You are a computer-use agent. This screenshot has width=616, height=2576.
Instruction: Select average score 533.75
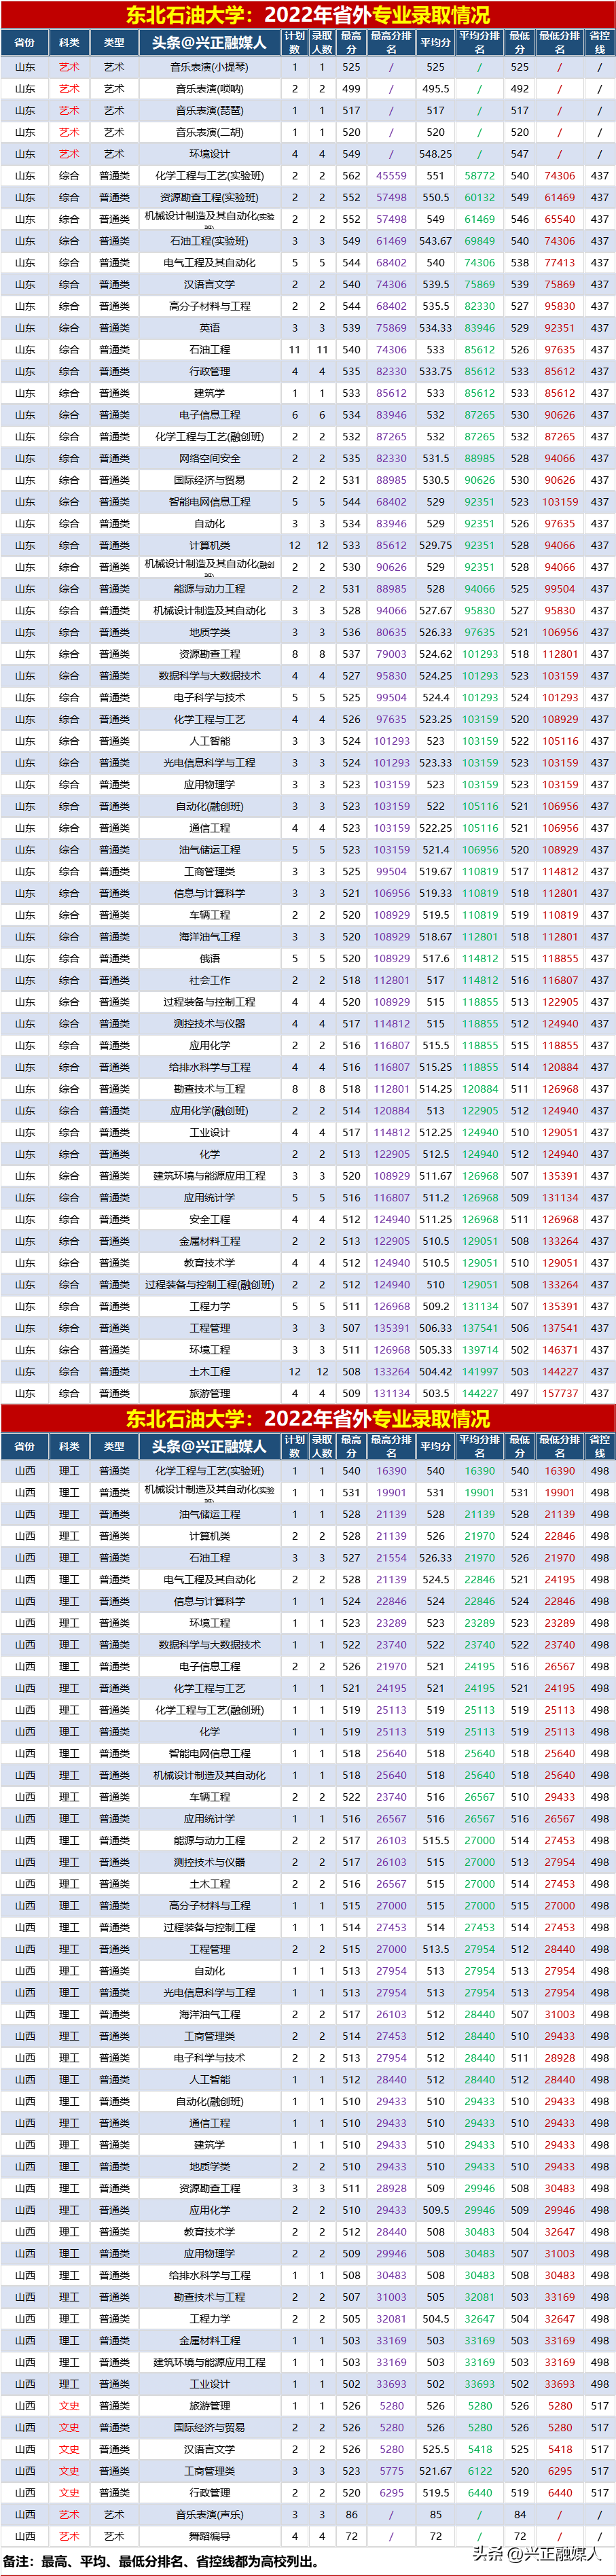click(x=435, y=372)
